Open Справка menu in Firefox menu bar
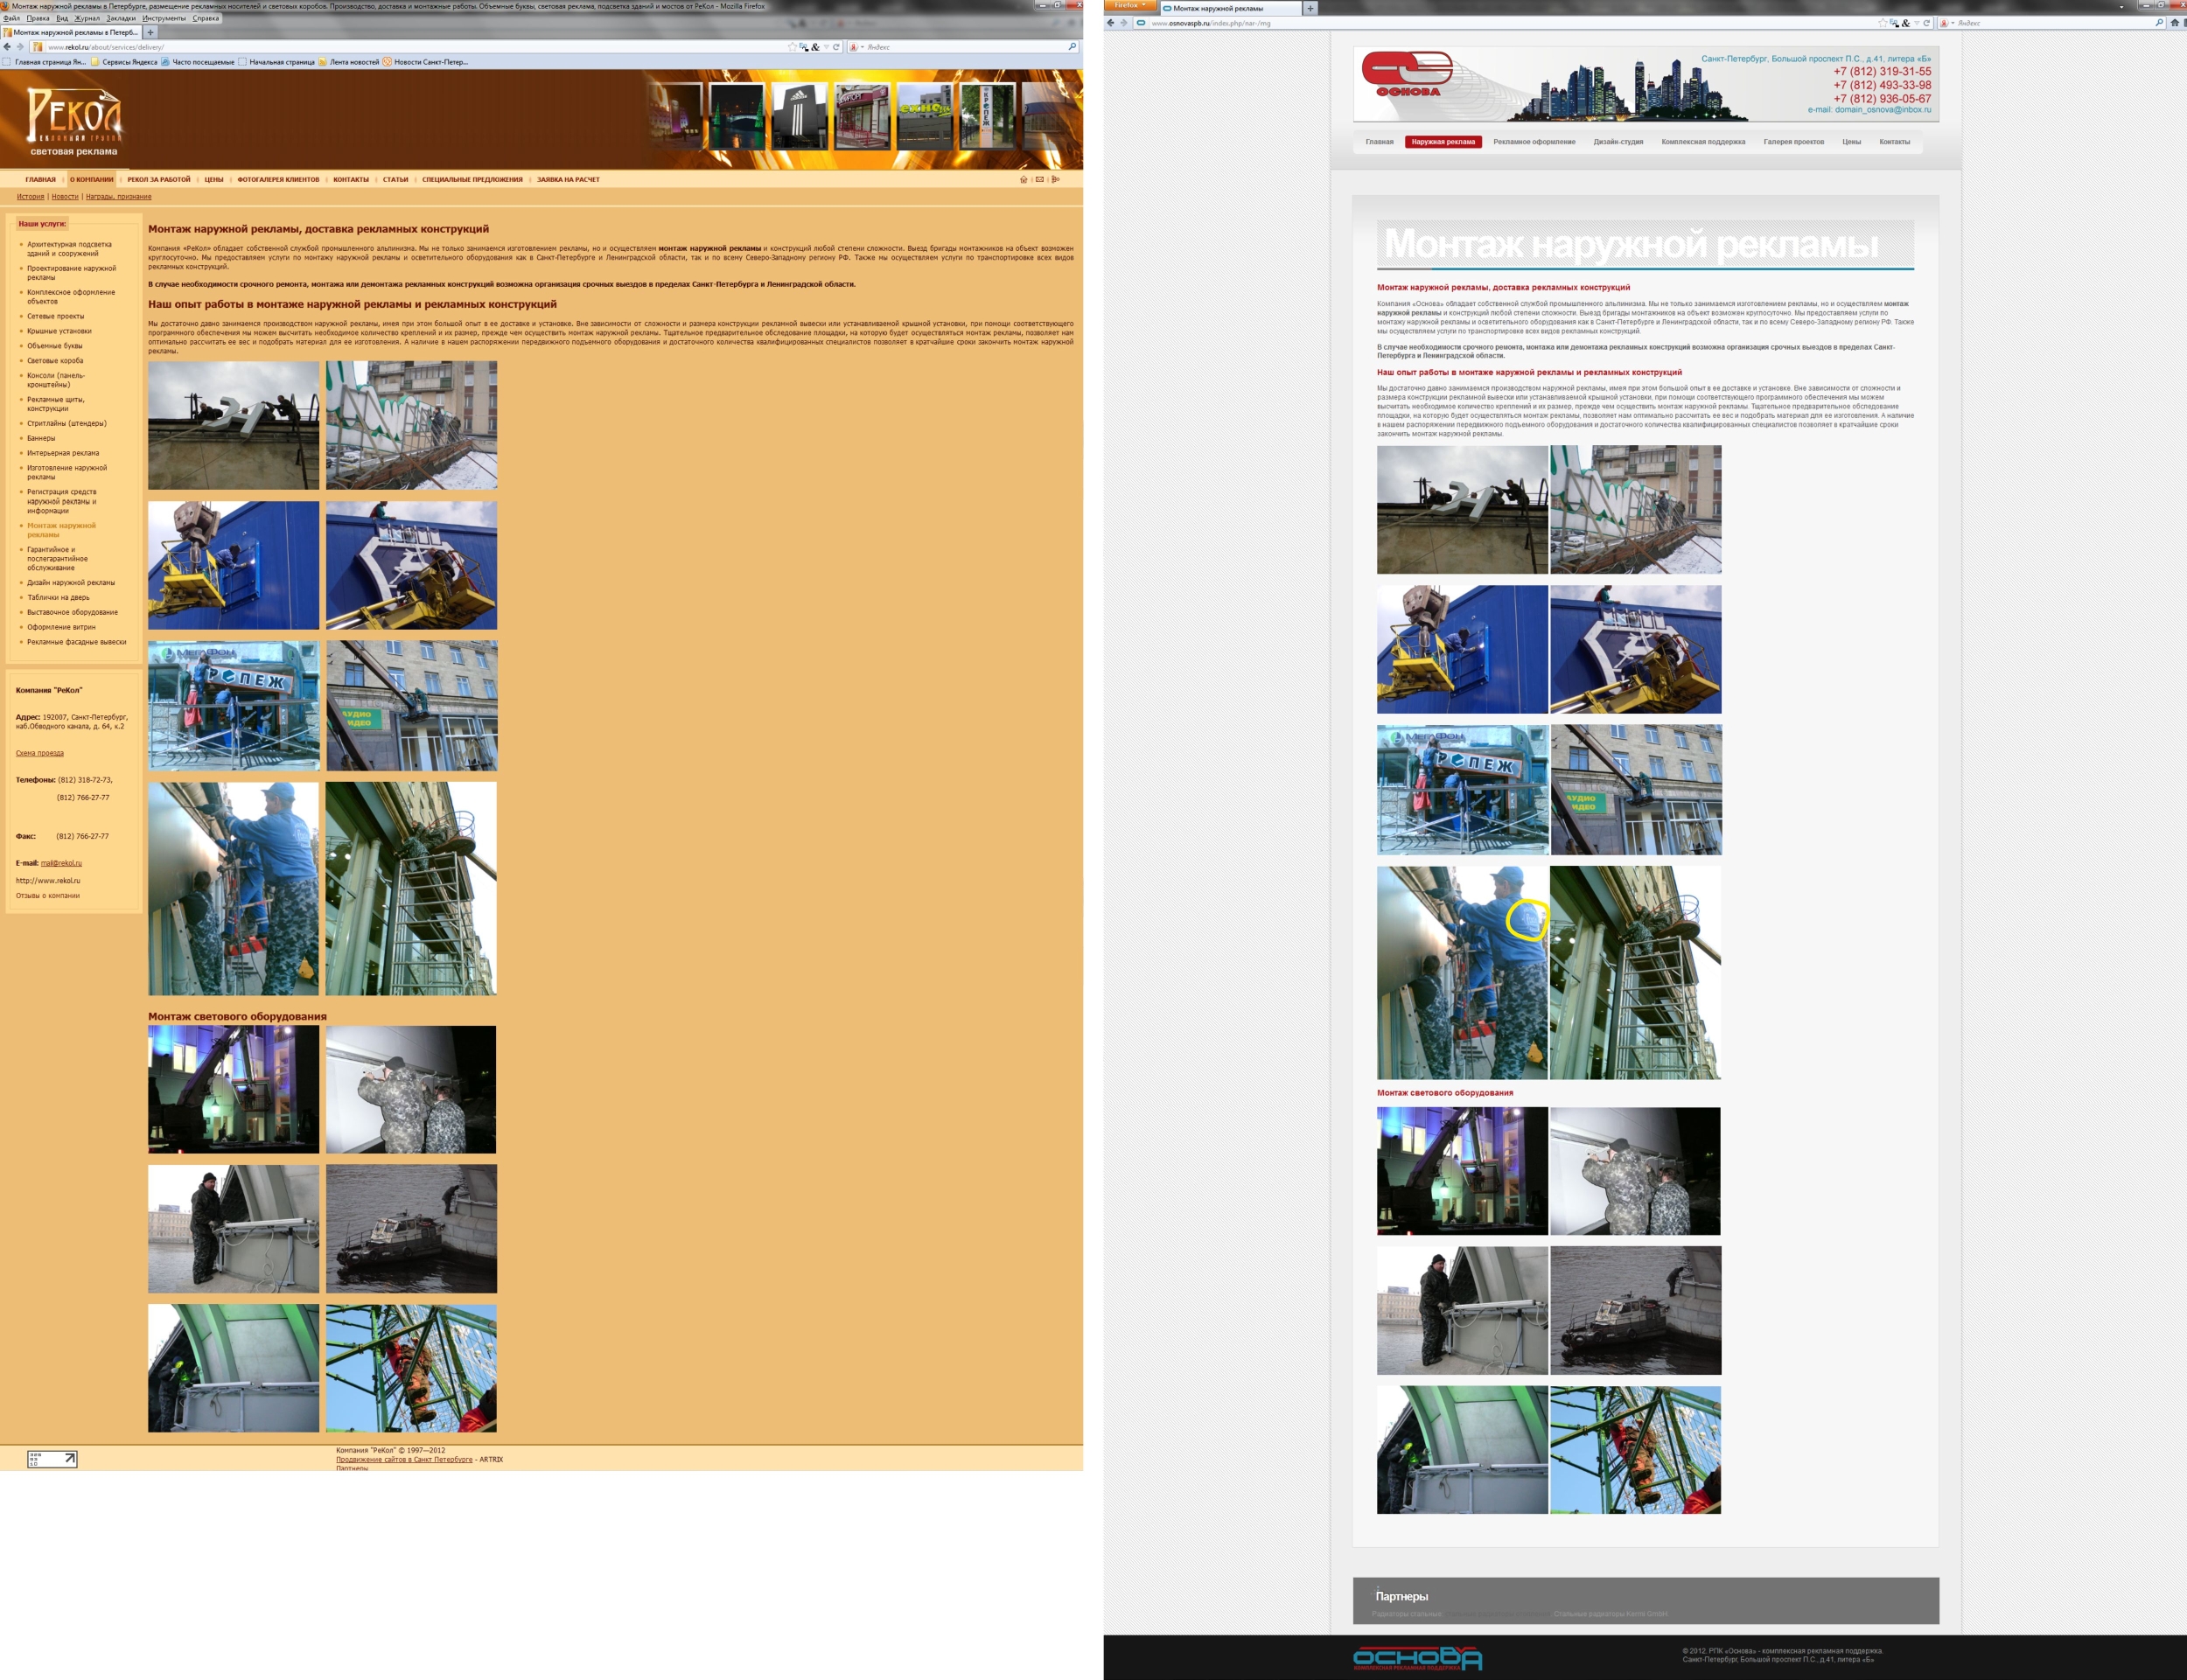The height and width of the screenshot is (1680, 2187). pyautogui.click(x=206, y=18)
